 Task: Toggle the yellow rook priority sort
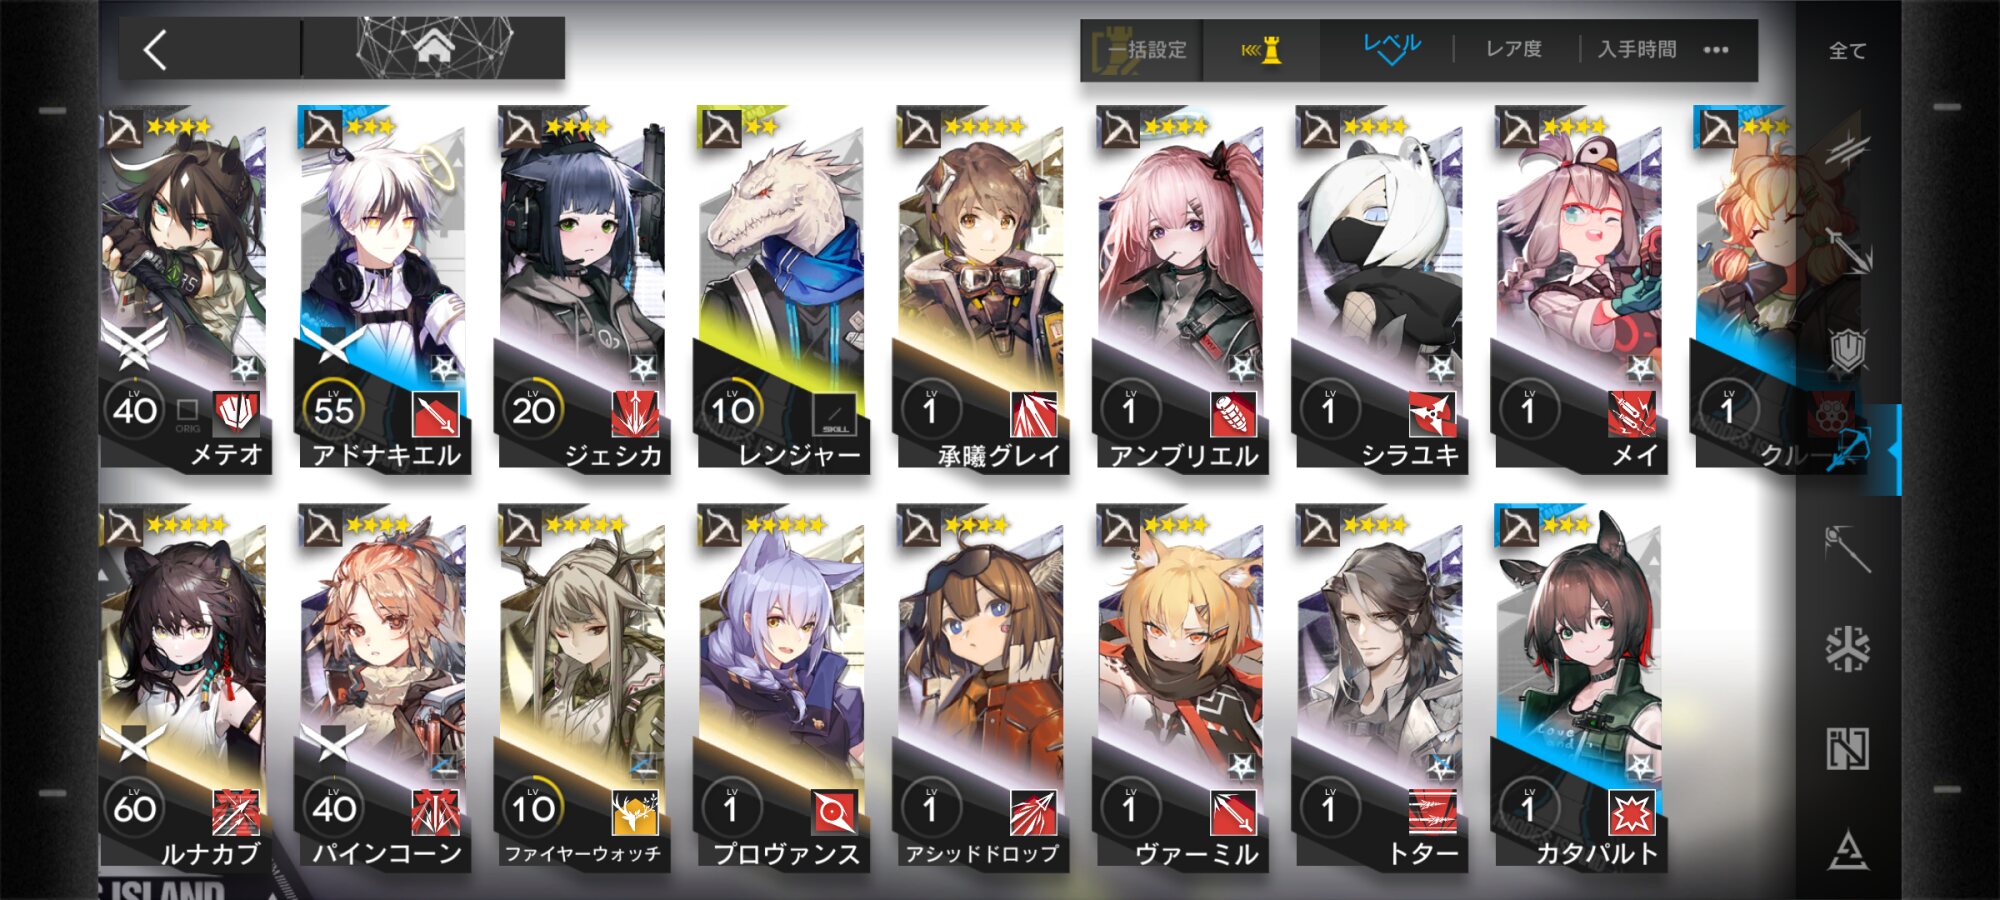[x=1262, y=50]
